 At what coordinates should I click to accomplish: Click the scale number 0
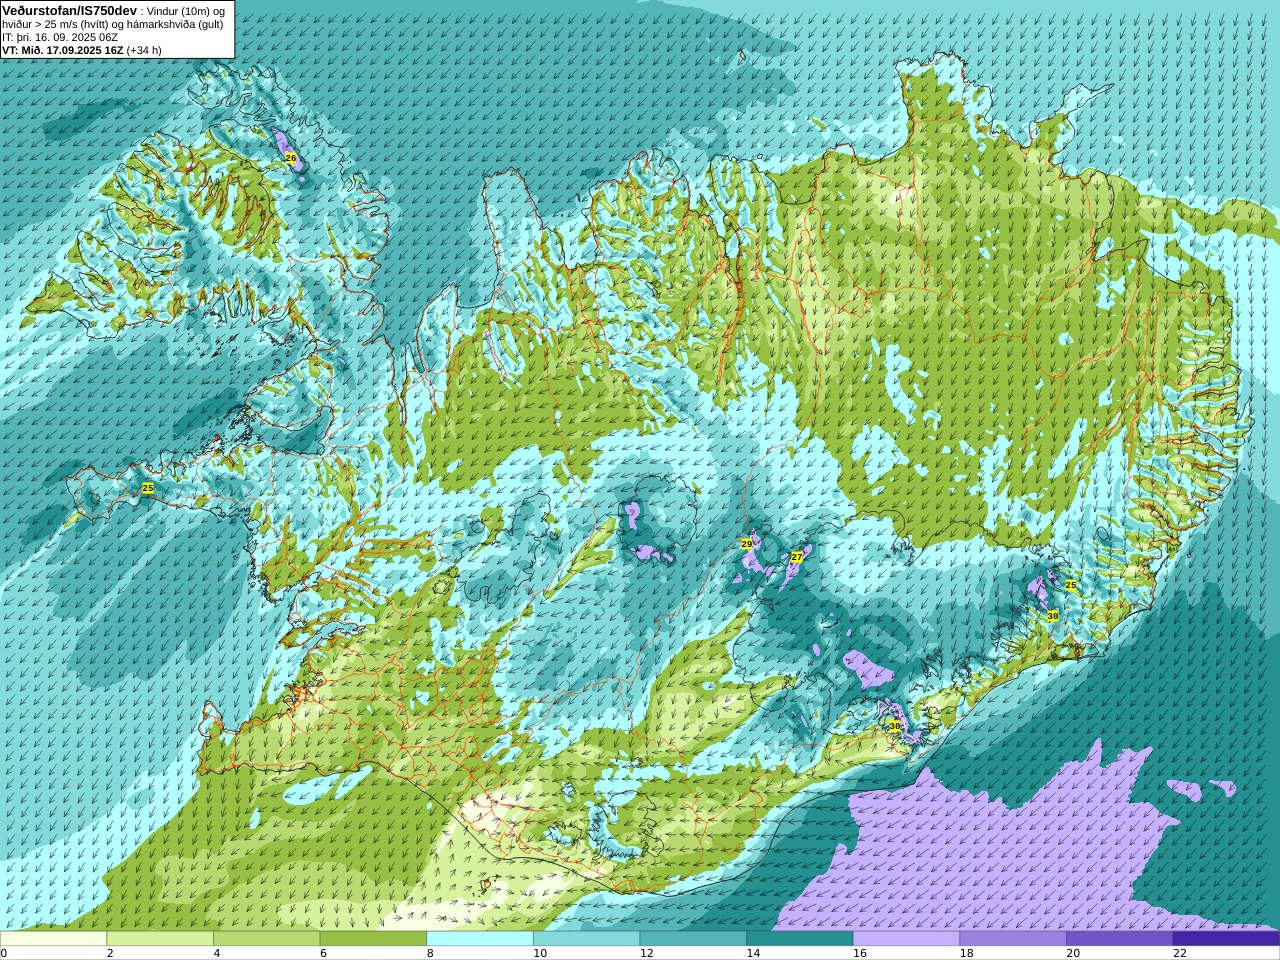click(x=4, y=953)
